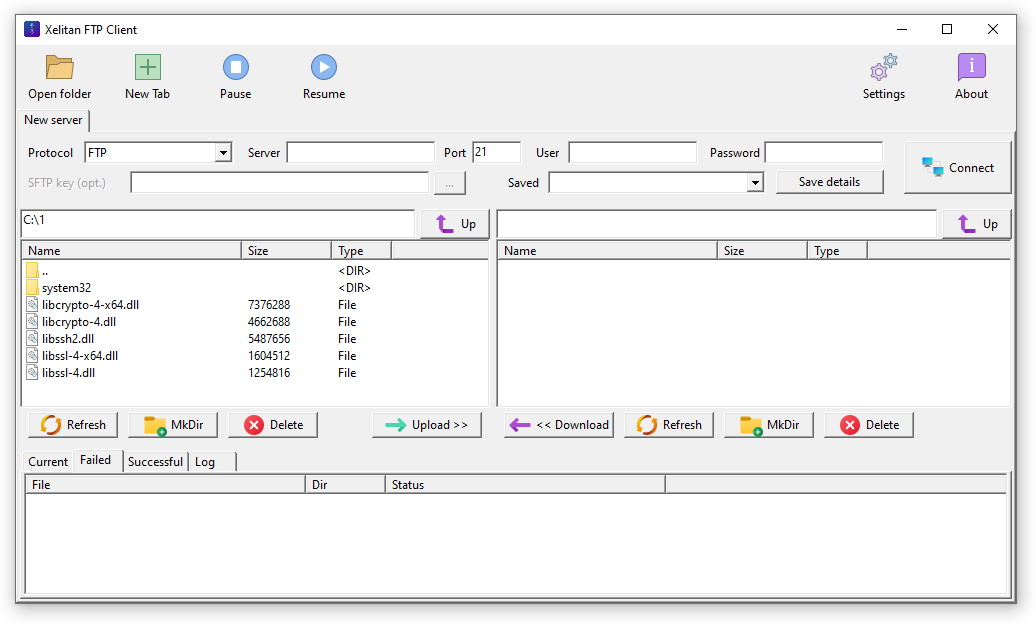Click the libssl-4-x64.dll file icon
Screen dimensions: 1036x624
point(32,356)
